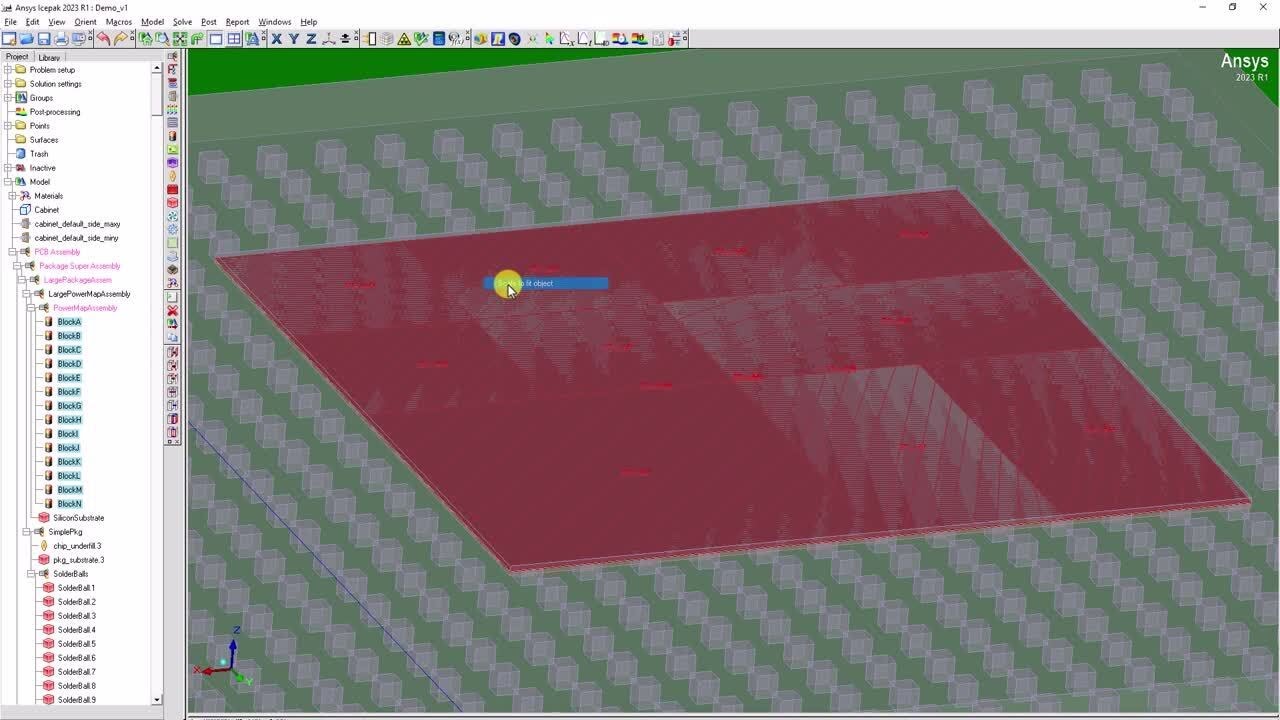Click the Rotate about screen normal icon
This screenshot has width=1280, height=720.
pos(197,39)
